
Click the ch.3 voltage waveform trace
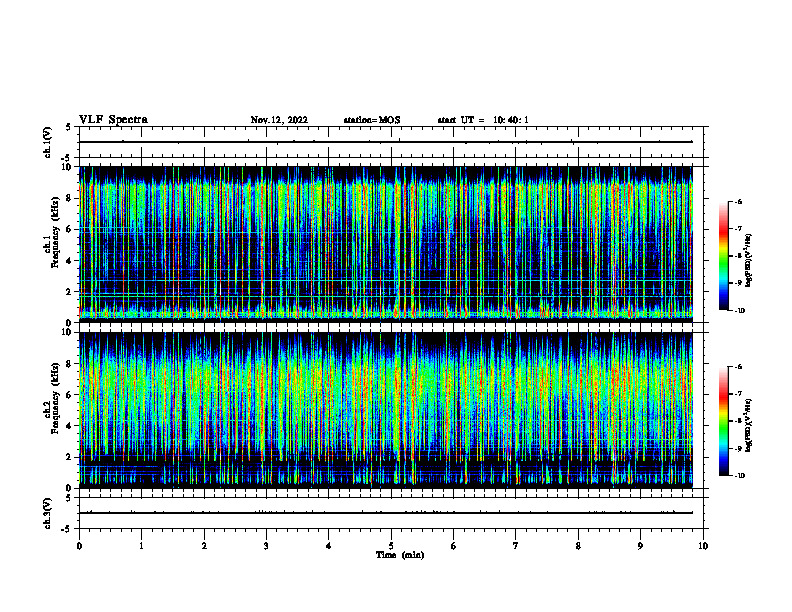[386, 513]
